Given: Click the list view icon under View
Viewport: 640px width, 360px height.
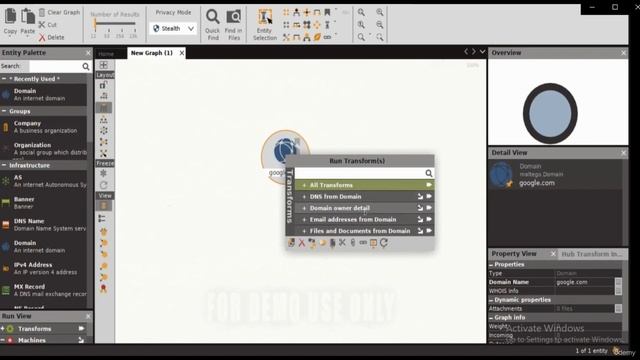Looking at the screenshot, I should 102,219.
